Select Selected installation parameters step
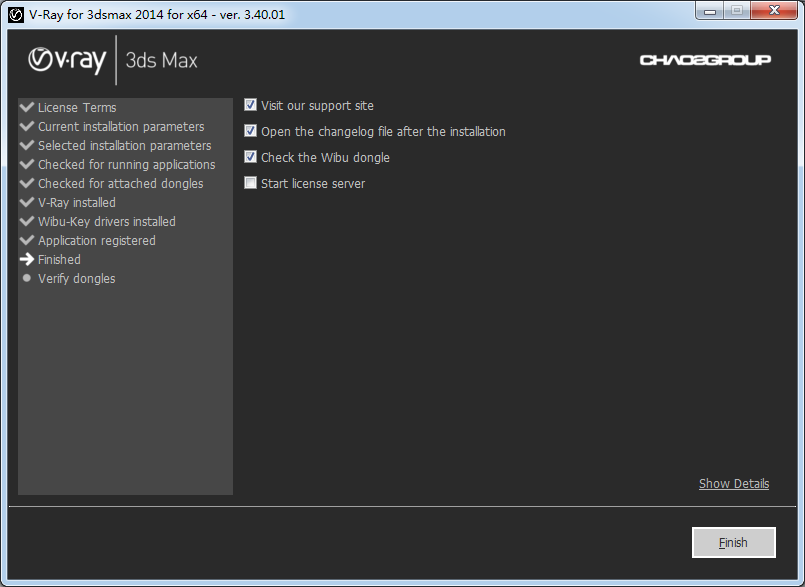805x587 pixels. coord(124,145)
